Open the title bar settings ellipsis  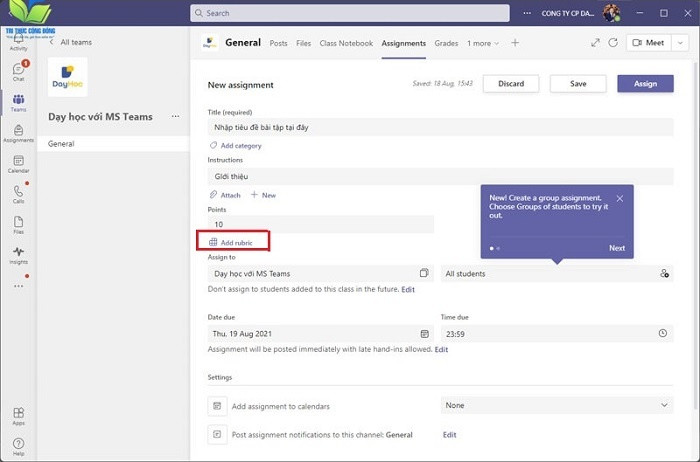point(527,13)
